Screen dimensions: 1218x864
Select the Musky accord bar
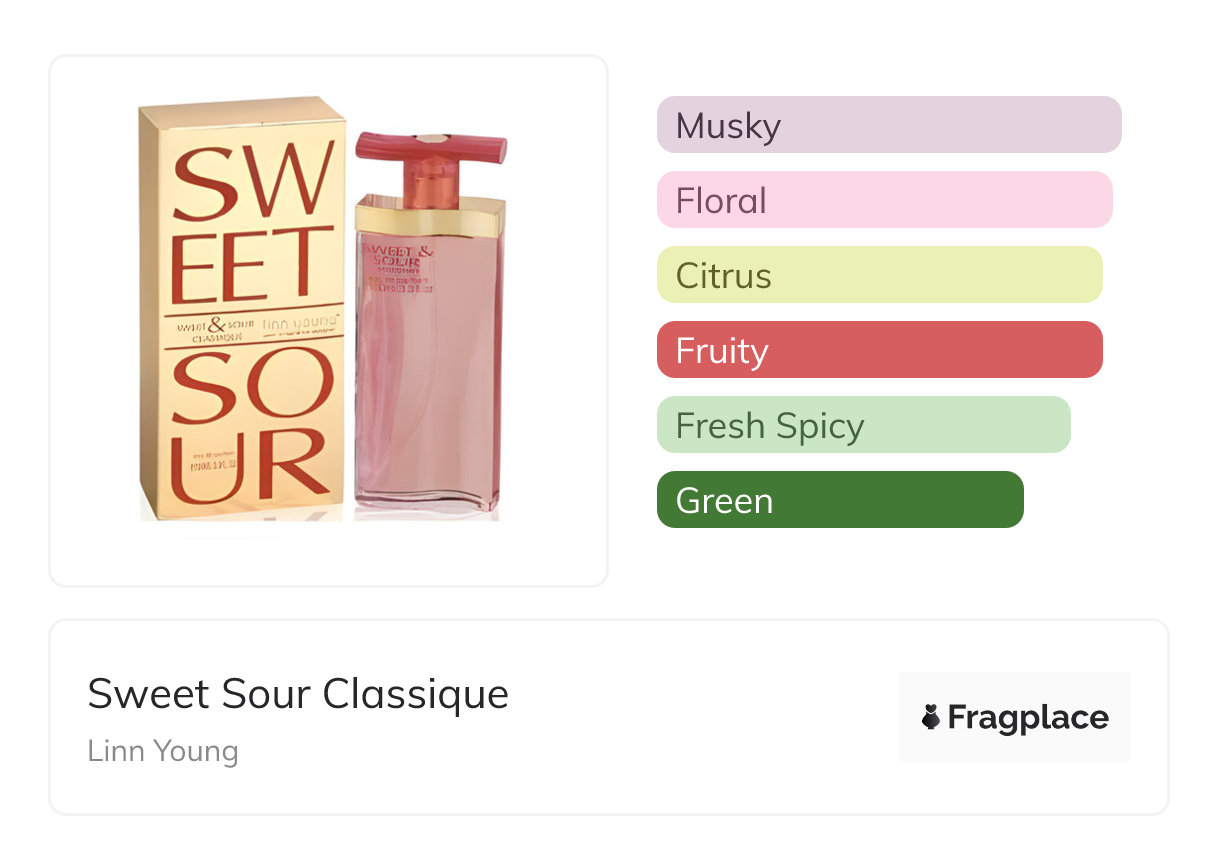889,125
